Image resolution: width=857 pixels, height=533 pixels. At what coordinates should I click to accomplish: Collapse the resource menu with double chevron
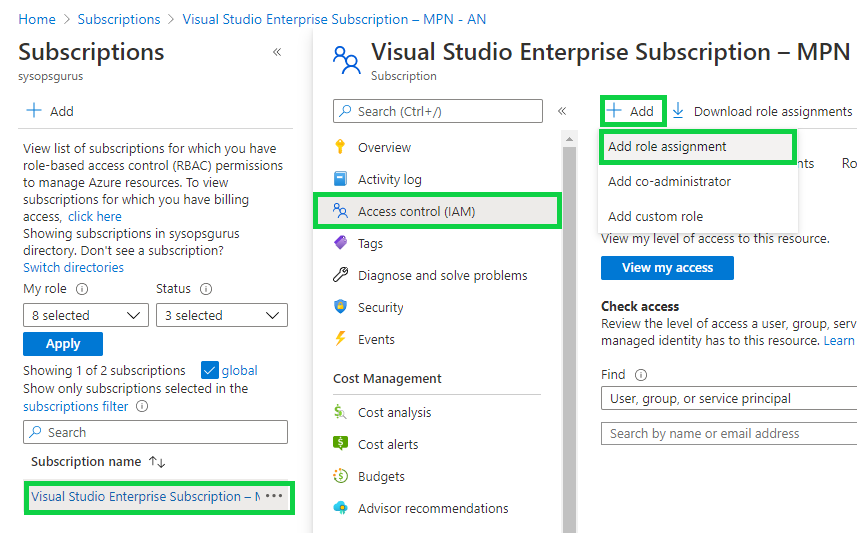tap(562, 111)
